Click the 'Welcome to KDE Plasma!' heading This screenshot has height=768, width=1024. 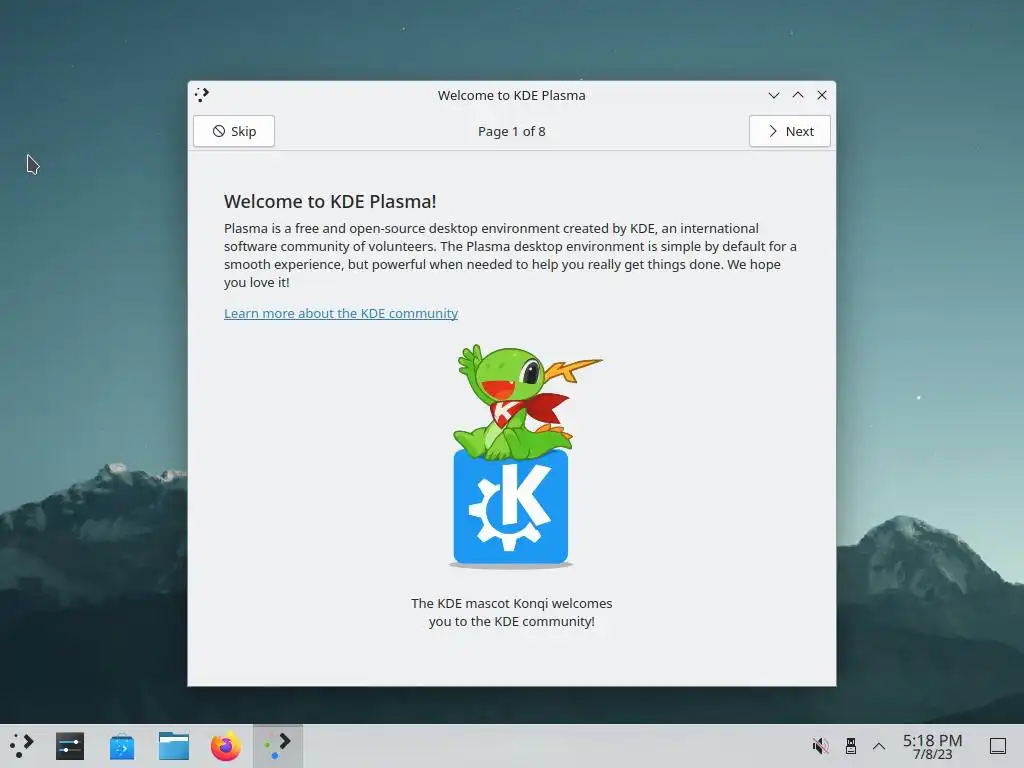330,201
